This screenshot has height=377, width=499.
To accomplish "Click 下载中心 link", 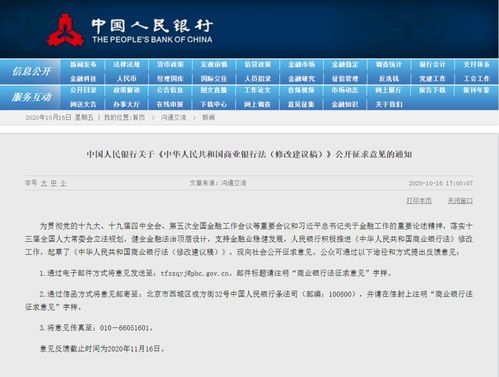I will coord(214,104).
